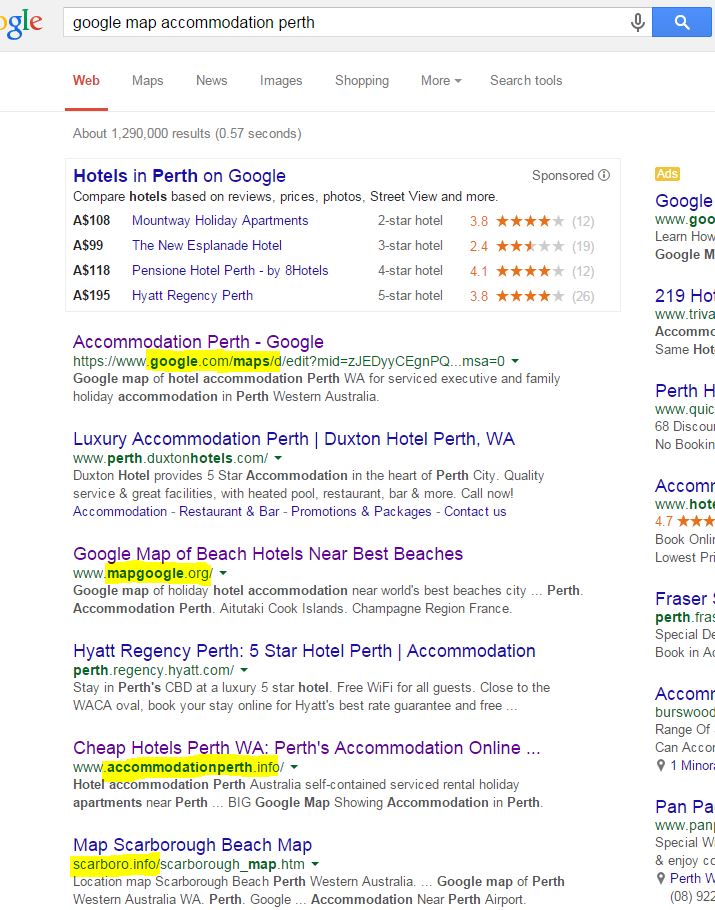This screenshot has width=715, height=910.
Task: Switch to the Shopping tab
Action: pyautogui.click(x=362, y=81)
